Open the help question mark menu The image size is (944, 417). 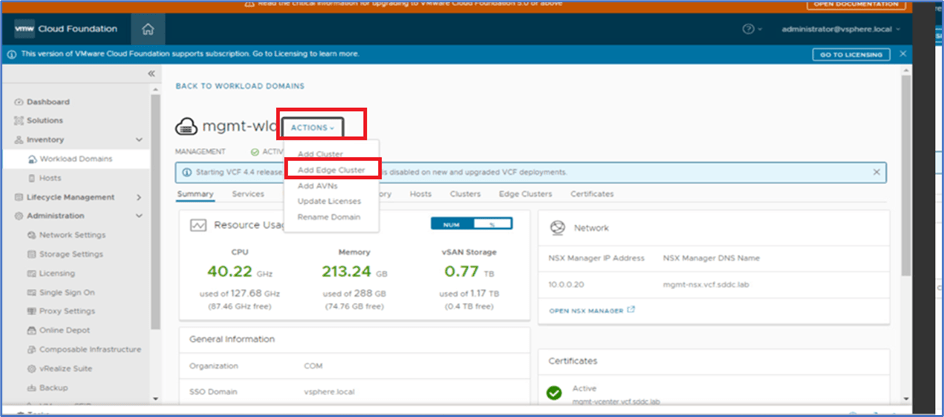point(750,29)
